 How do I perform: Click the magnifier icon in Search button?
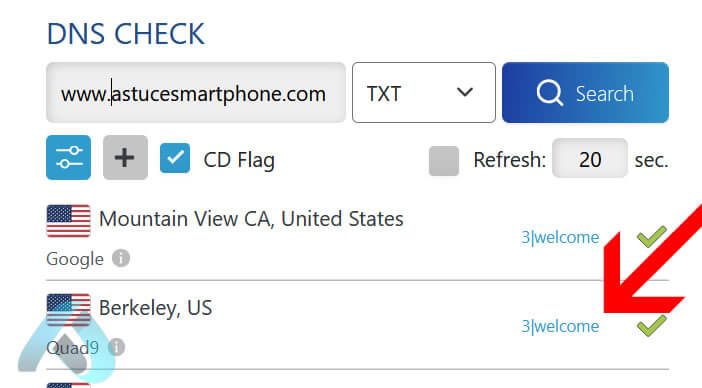tap(549, 93)
